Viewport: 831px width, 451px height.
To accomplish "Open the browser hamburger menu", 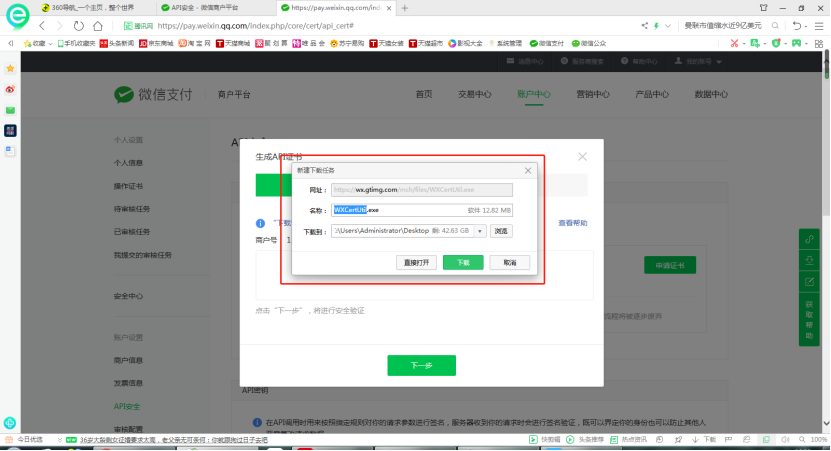I will (819, 25).
